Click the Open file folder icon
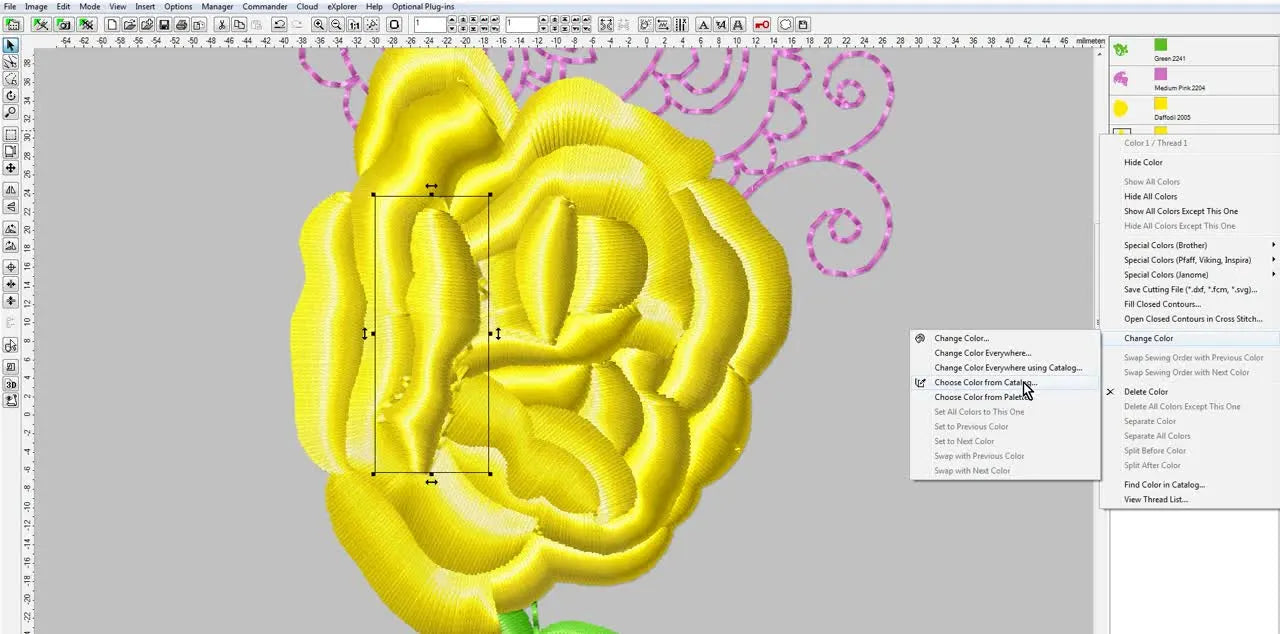Screen dimensions: 1280x634 130,24
